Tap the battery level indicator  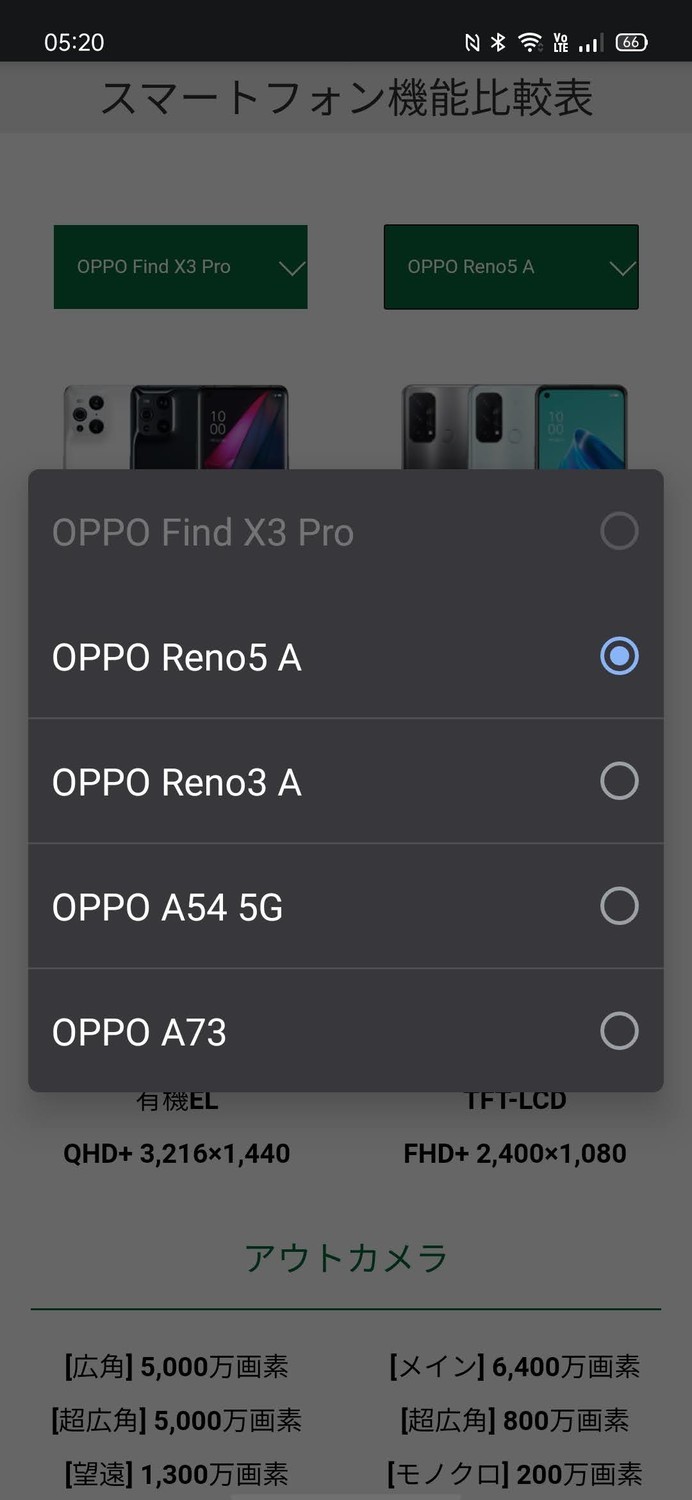coord(631,42)
